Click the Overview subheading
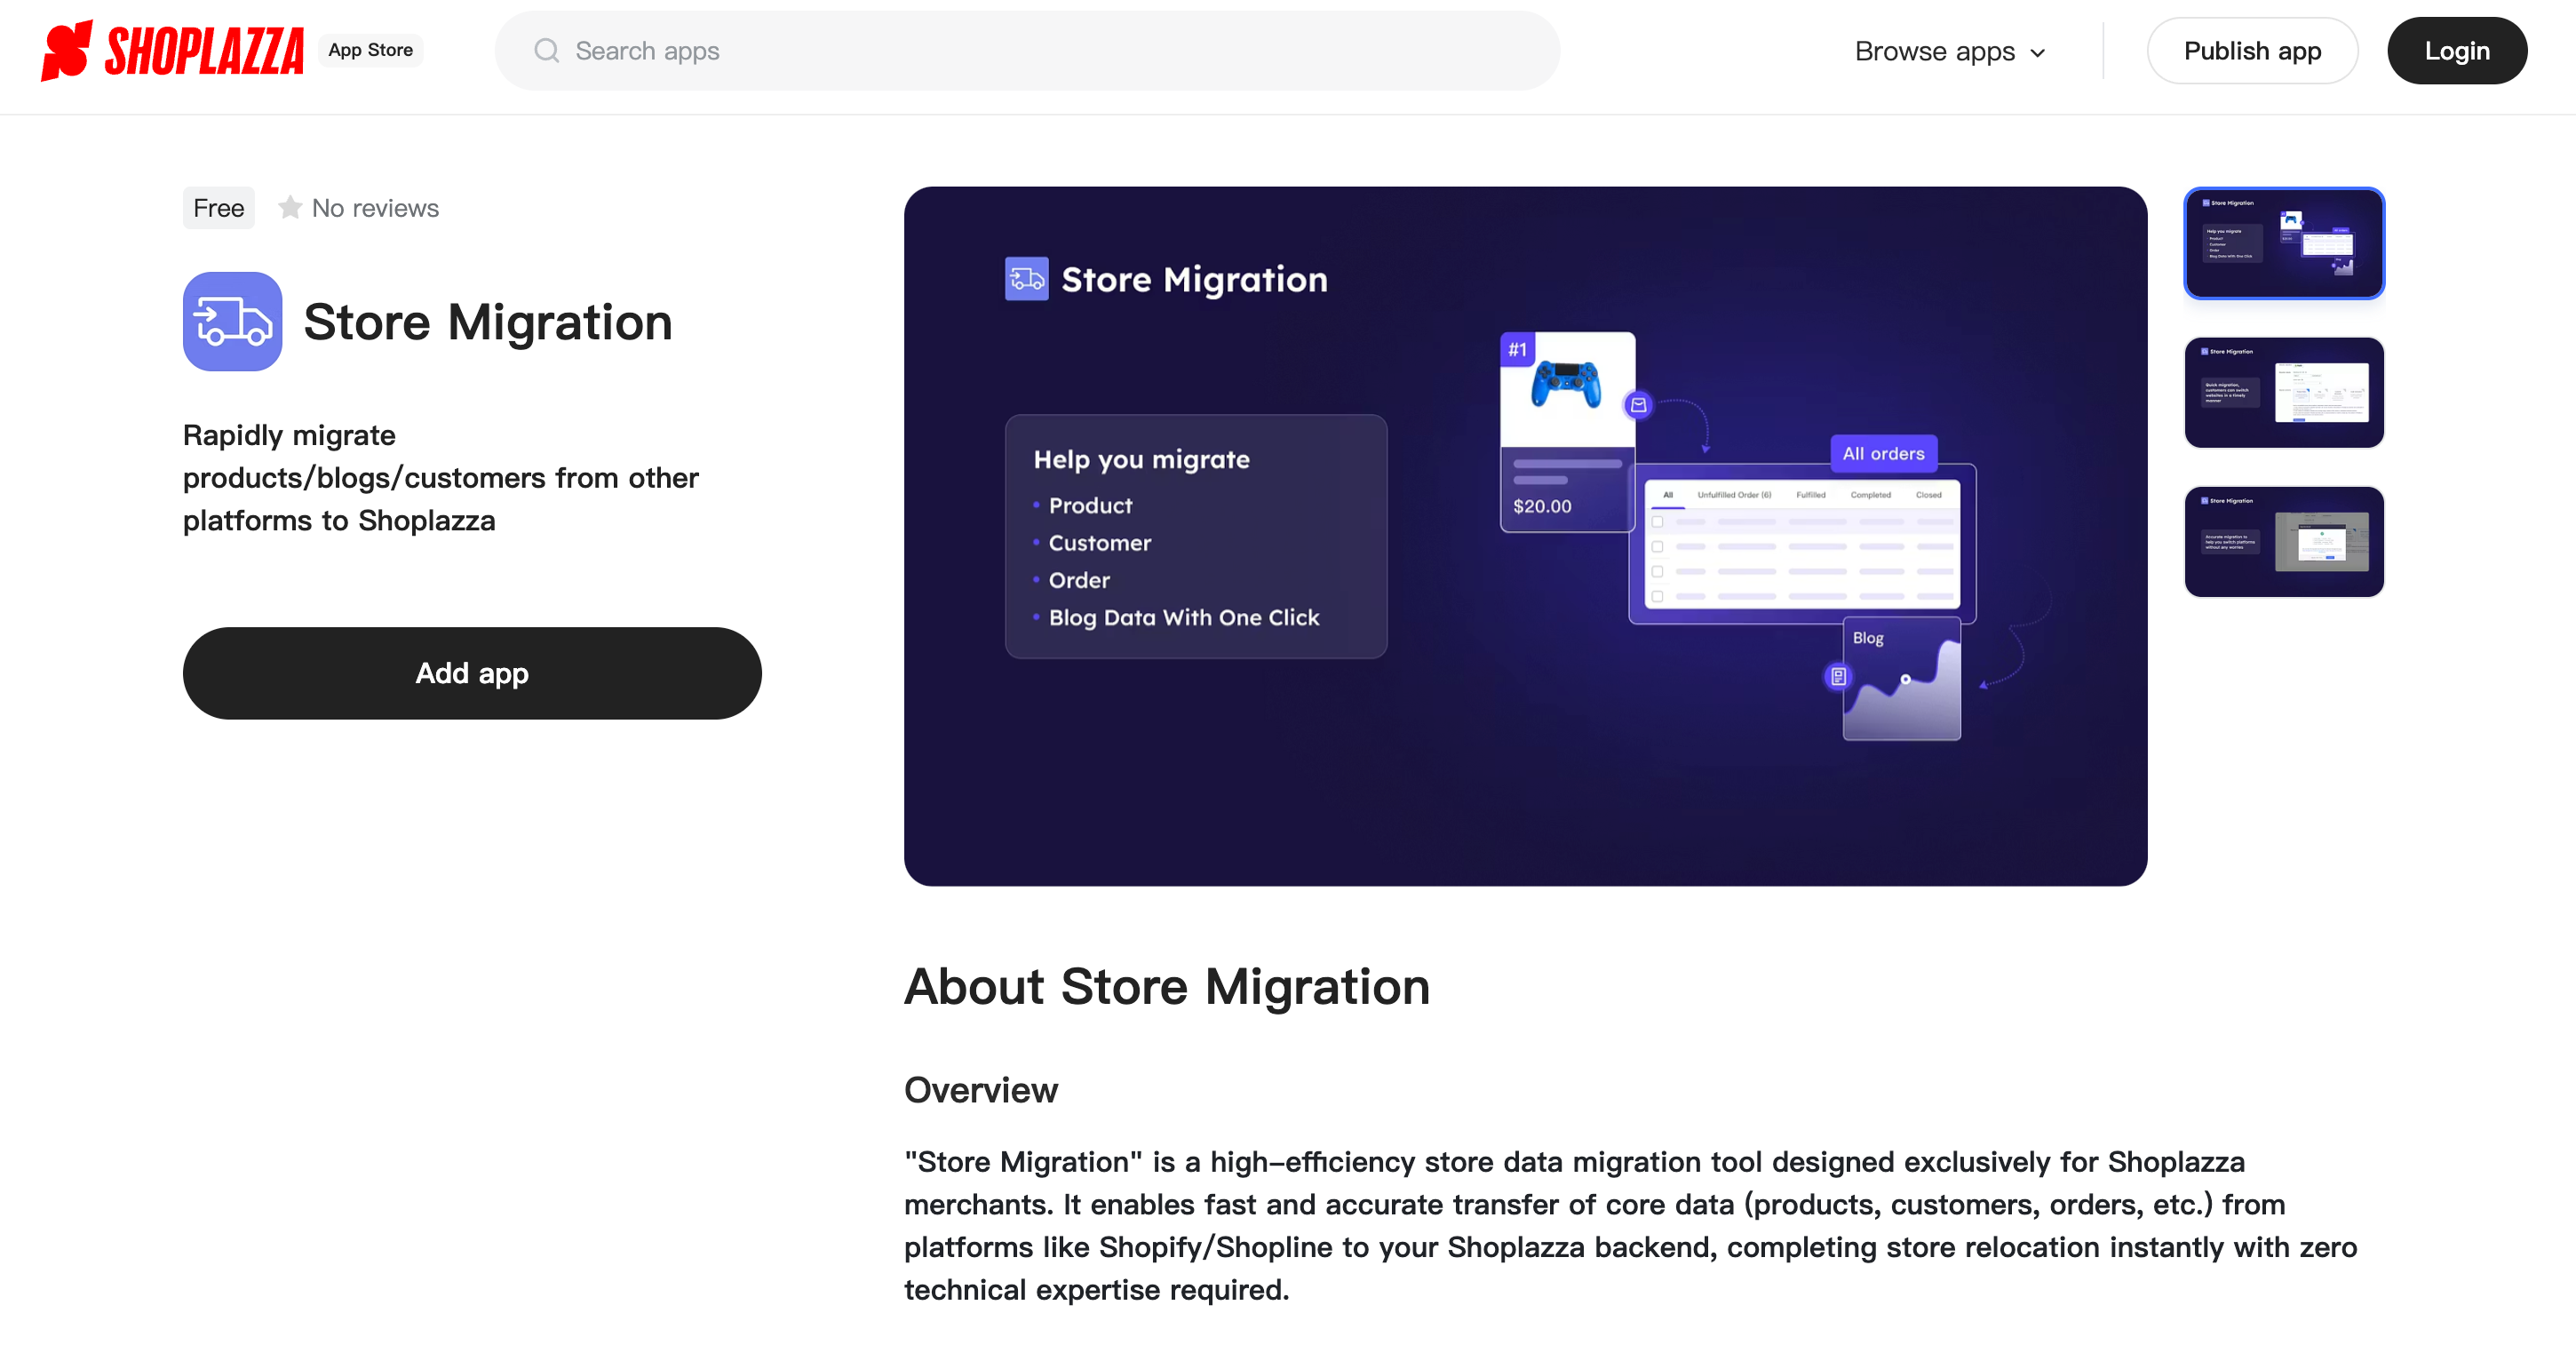Image resolution: width=2576 pixels, height=1345 pixels. (x=980, y=1090)
